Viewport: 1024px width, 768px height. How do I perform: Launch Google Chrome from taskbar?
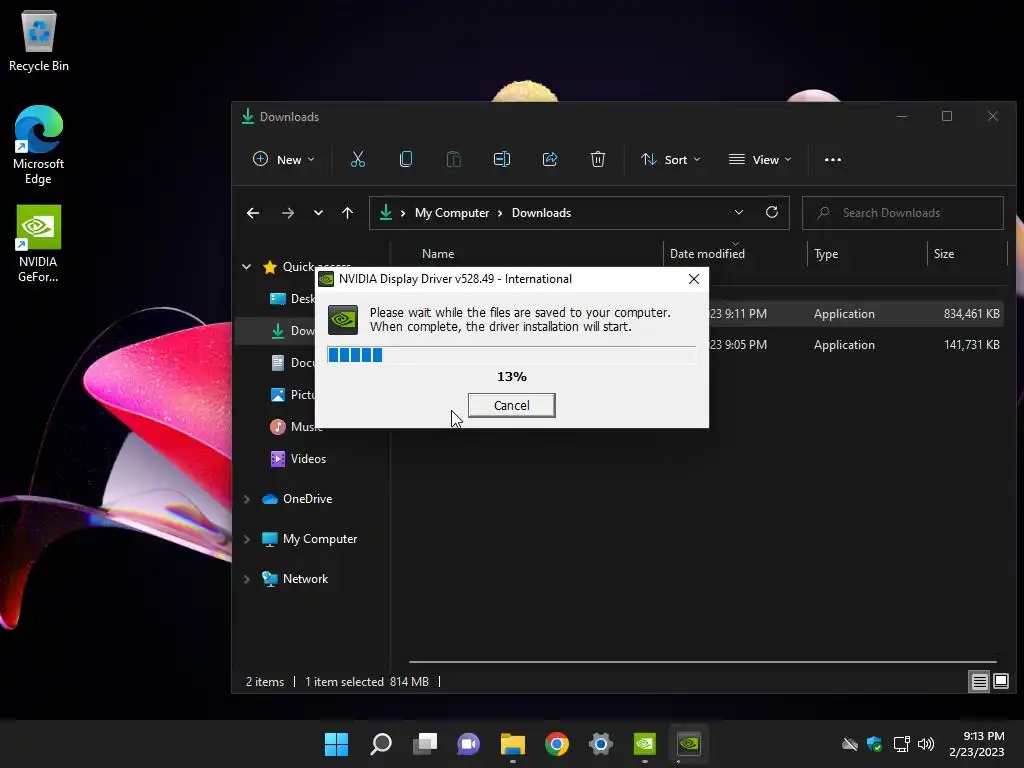[x=557, y=744]
